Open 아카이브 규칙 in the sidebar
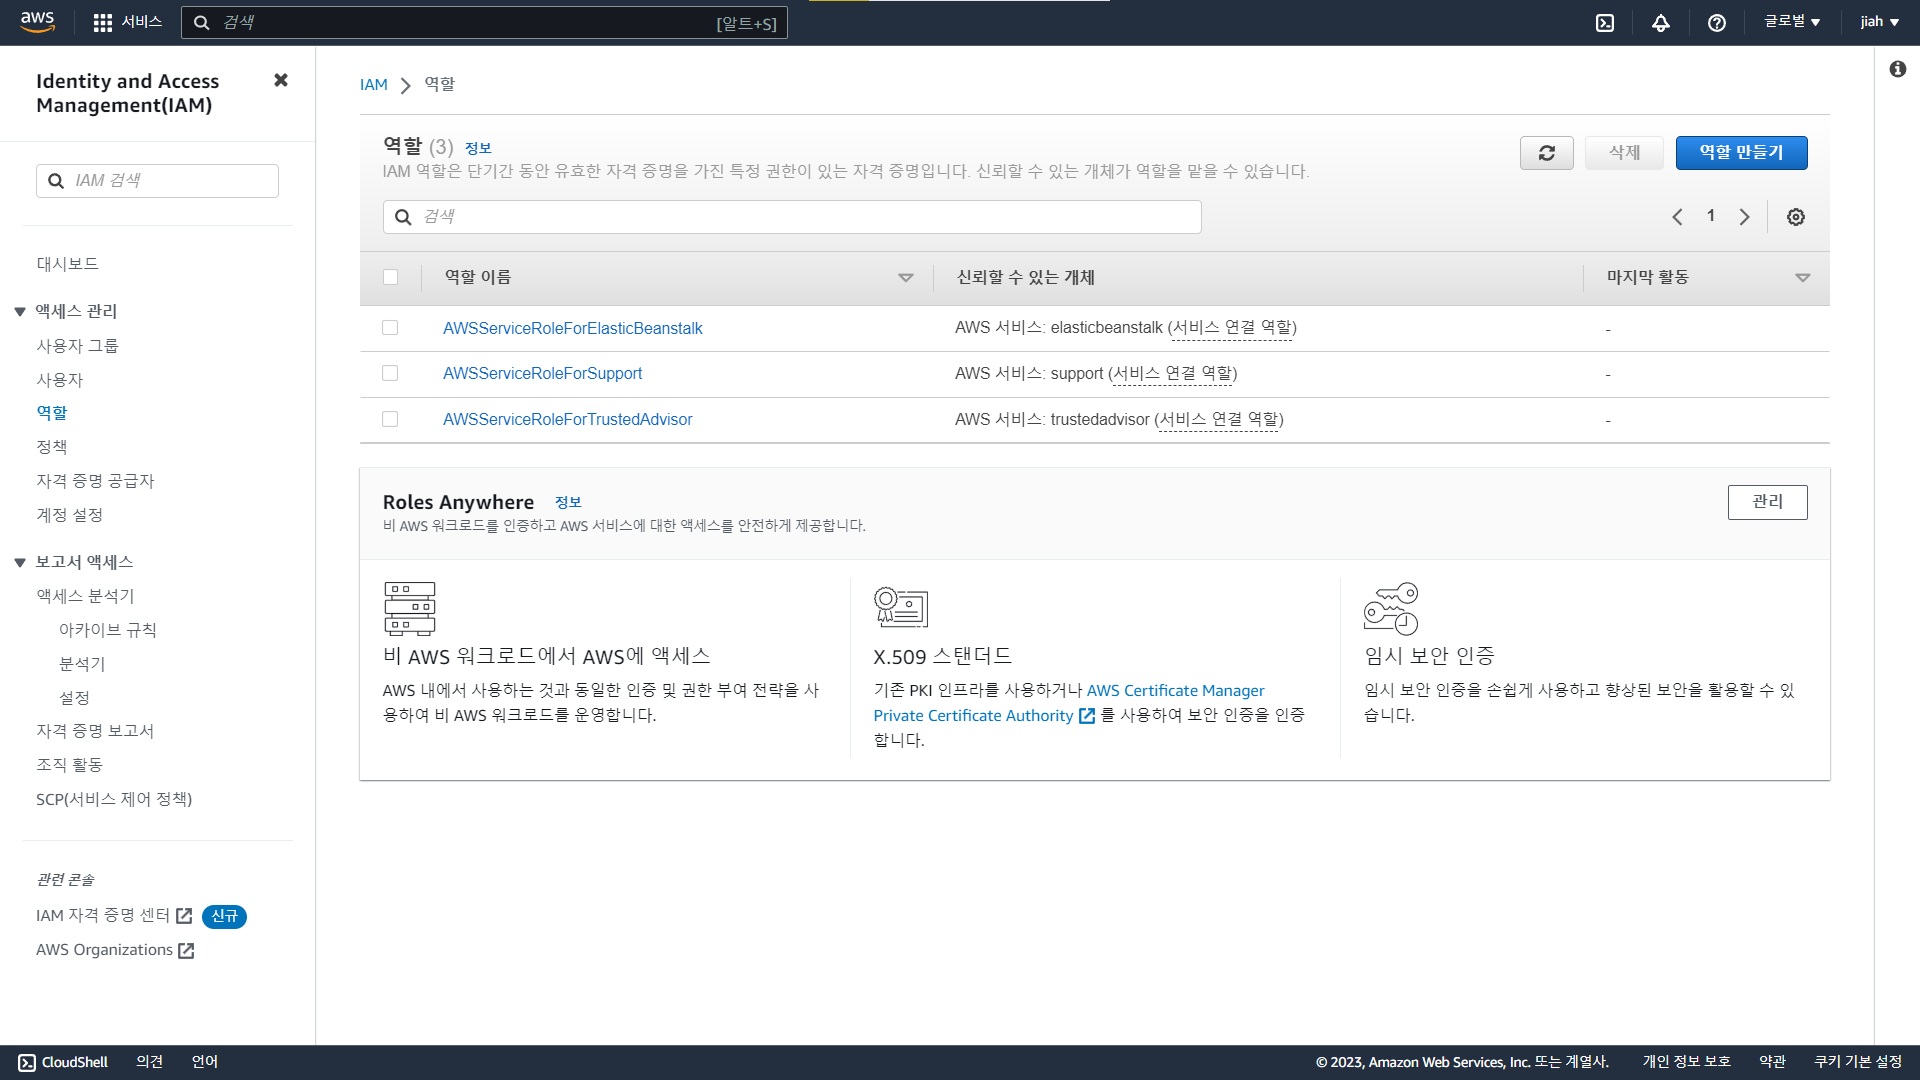This screenshot has height=1080, width=1920. pyautogui.click(x=108, y=630)
